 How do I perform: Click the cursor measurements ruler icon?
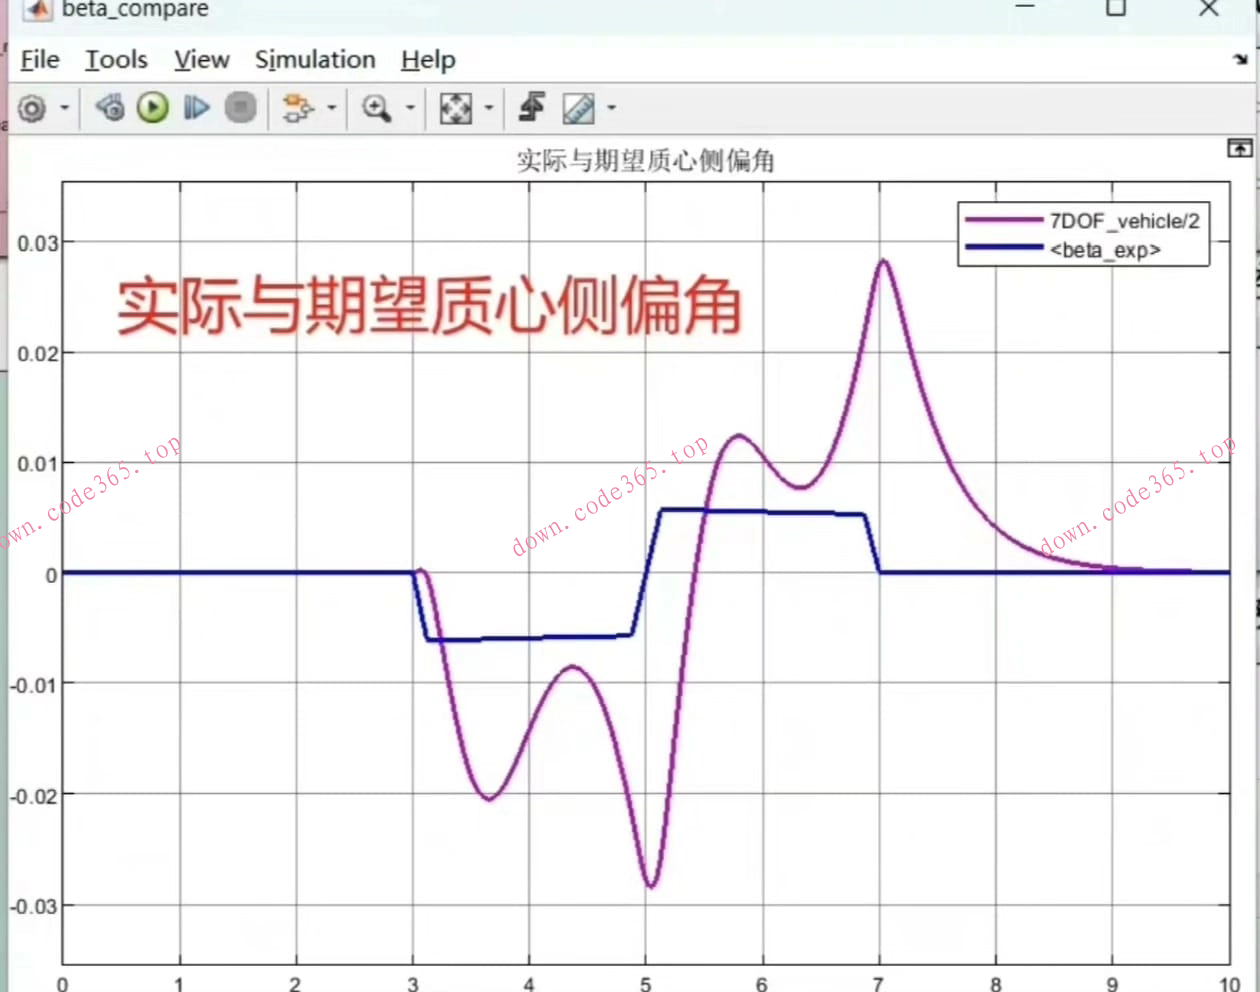[x=578, y=108]
